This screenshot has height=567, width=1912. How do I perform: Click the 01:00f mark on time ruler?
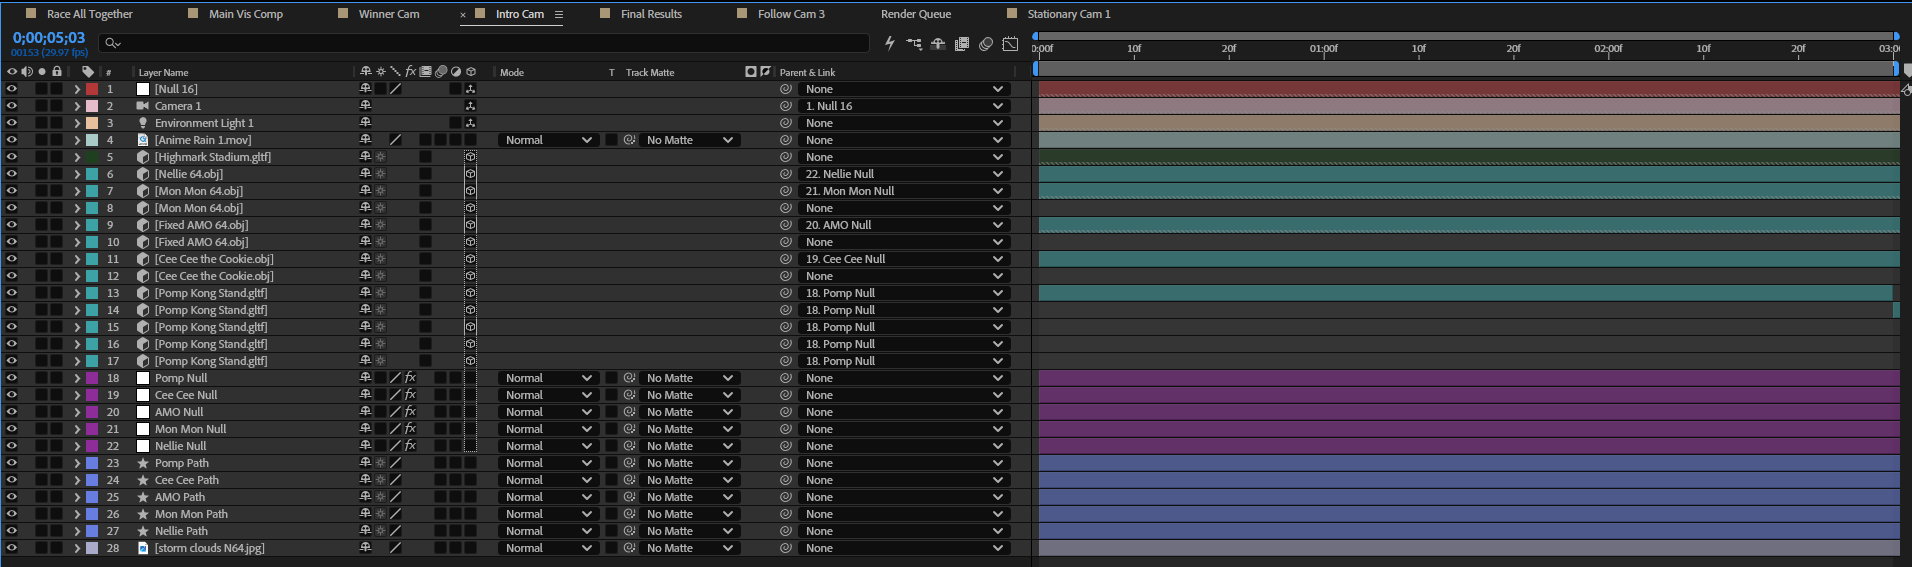pyautogui.click(x=1324, y=48)
